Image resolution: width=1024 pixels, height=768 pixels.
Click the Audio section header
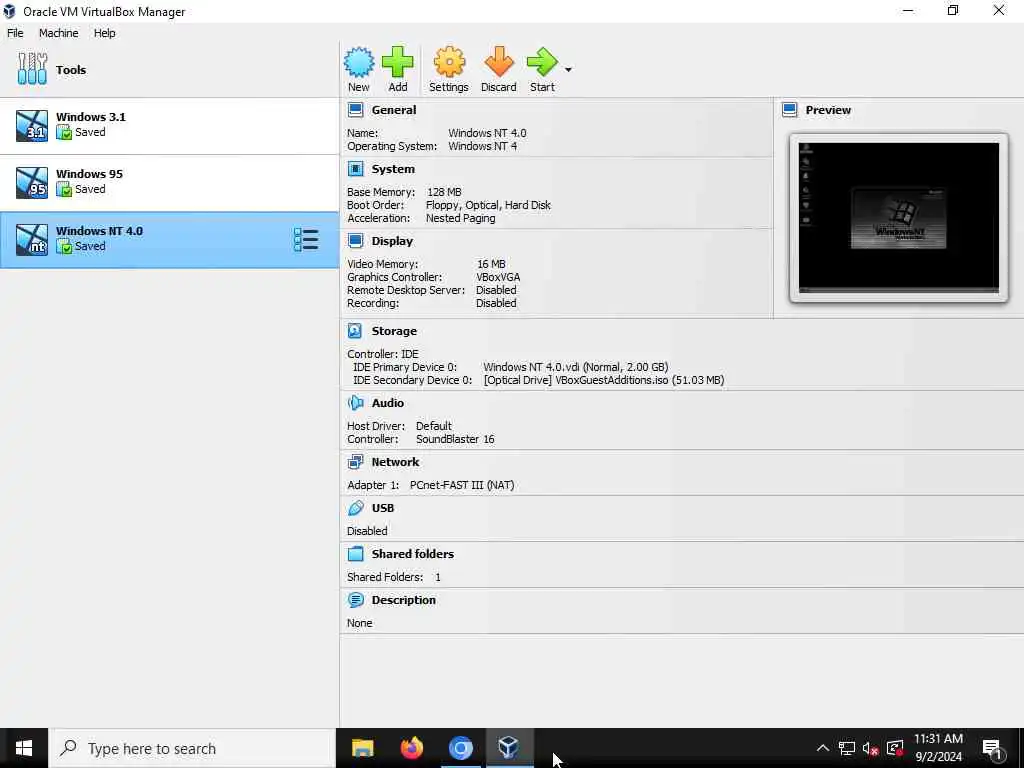[388, 403]
